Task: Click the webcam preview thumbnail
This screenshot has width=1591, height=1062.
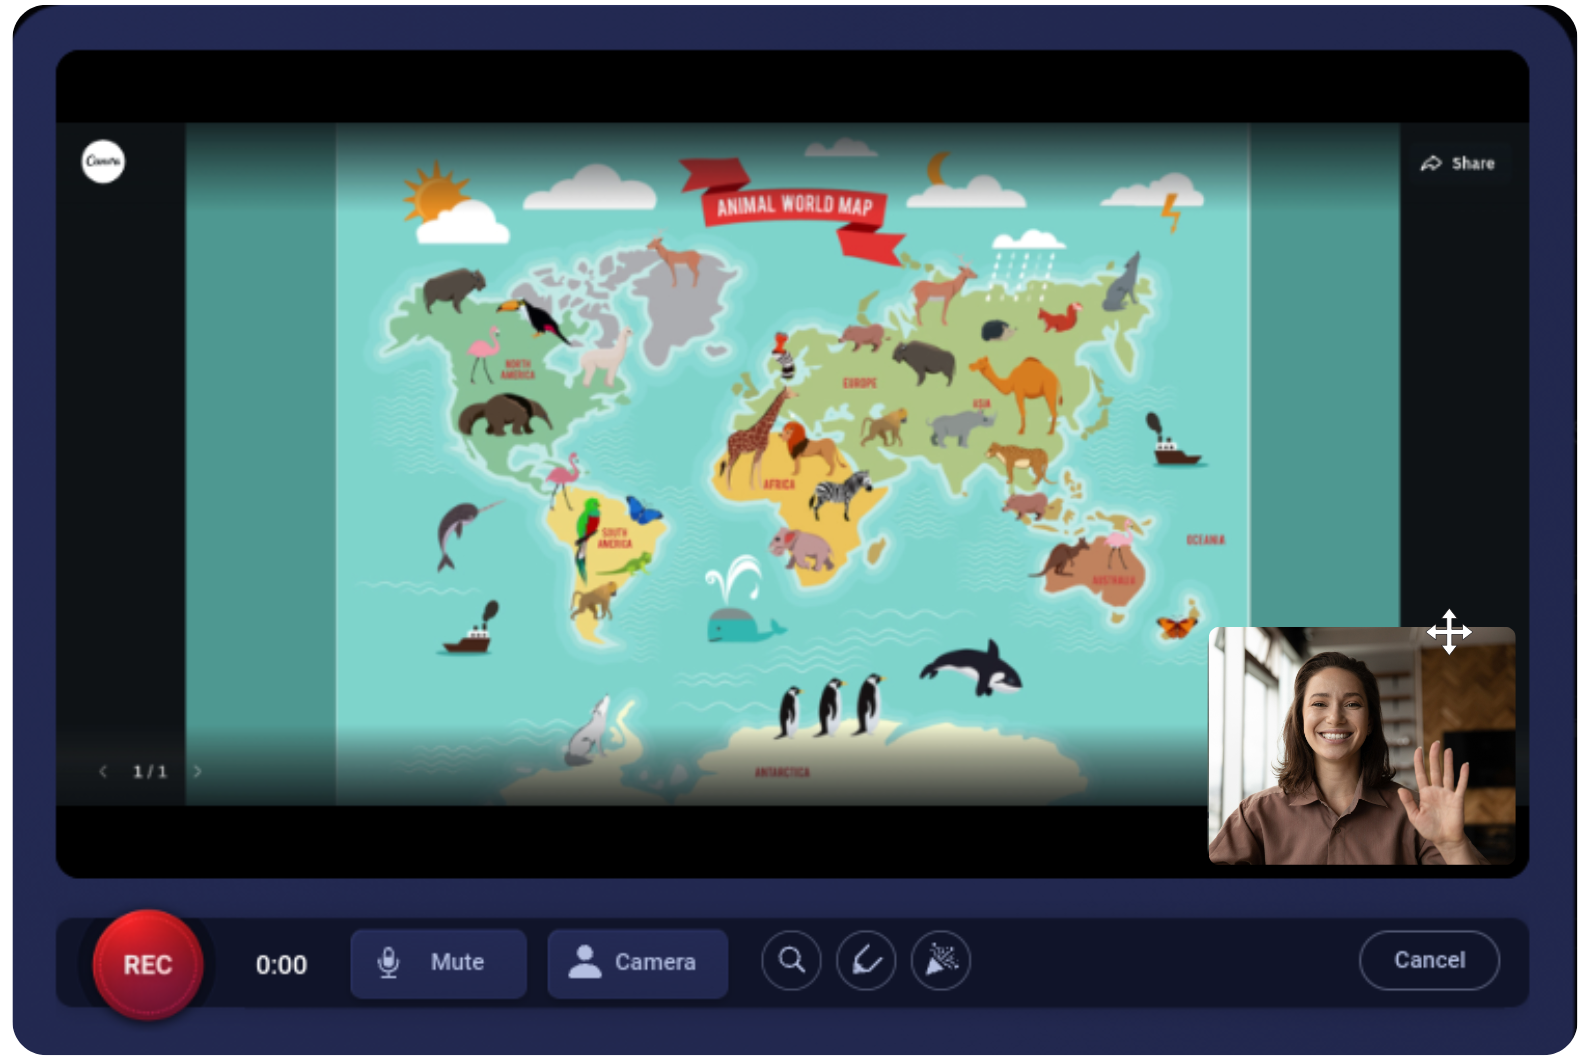Action: pyautogui.click(x=1361, y=746)
